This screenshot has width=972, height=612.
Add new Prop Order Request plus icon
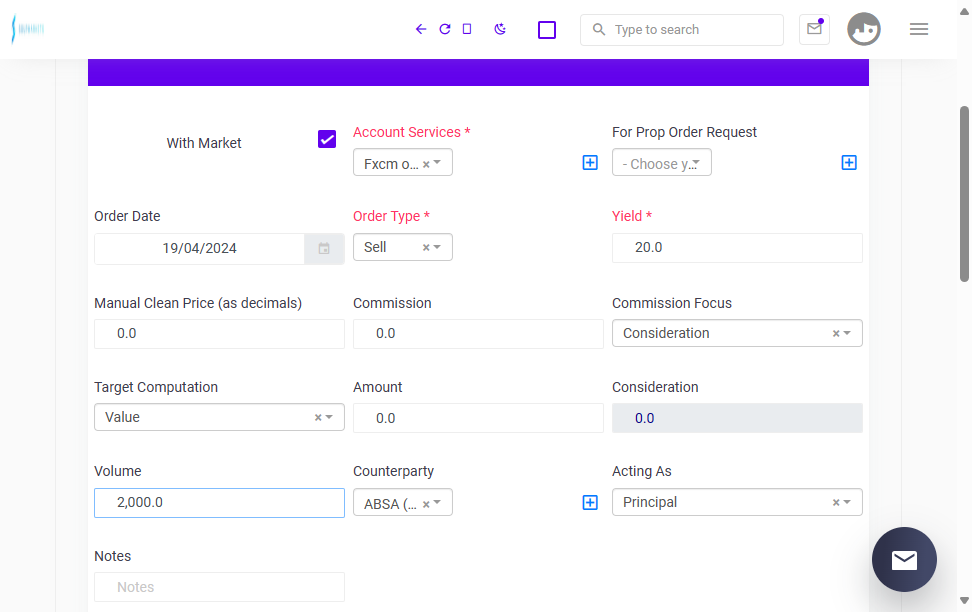click(849, 162)
